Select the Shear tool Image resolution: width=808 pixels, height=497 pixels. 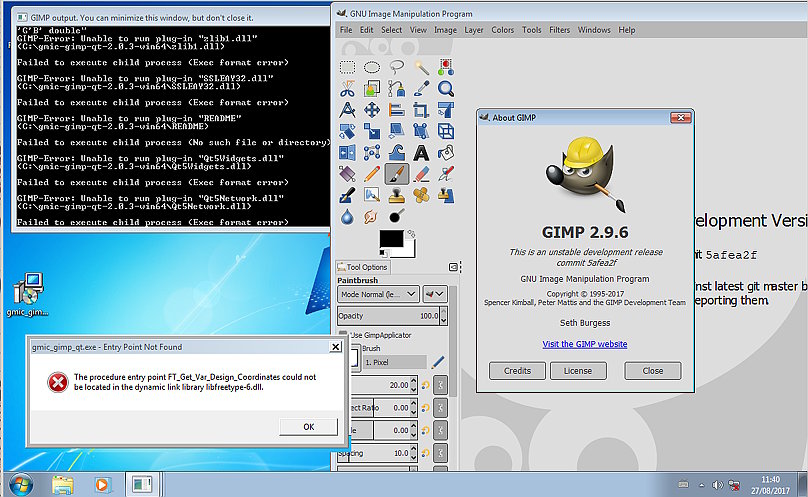click(x=396, y=131)
